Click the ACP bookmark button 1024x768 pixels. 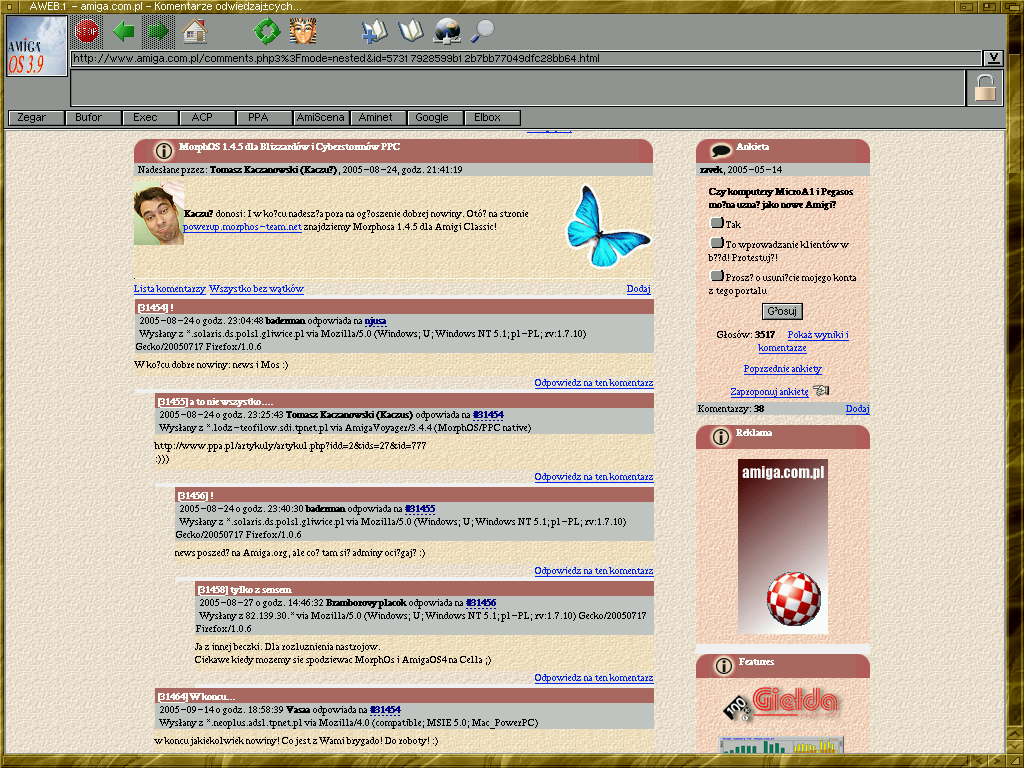click(x=207, y=118)
